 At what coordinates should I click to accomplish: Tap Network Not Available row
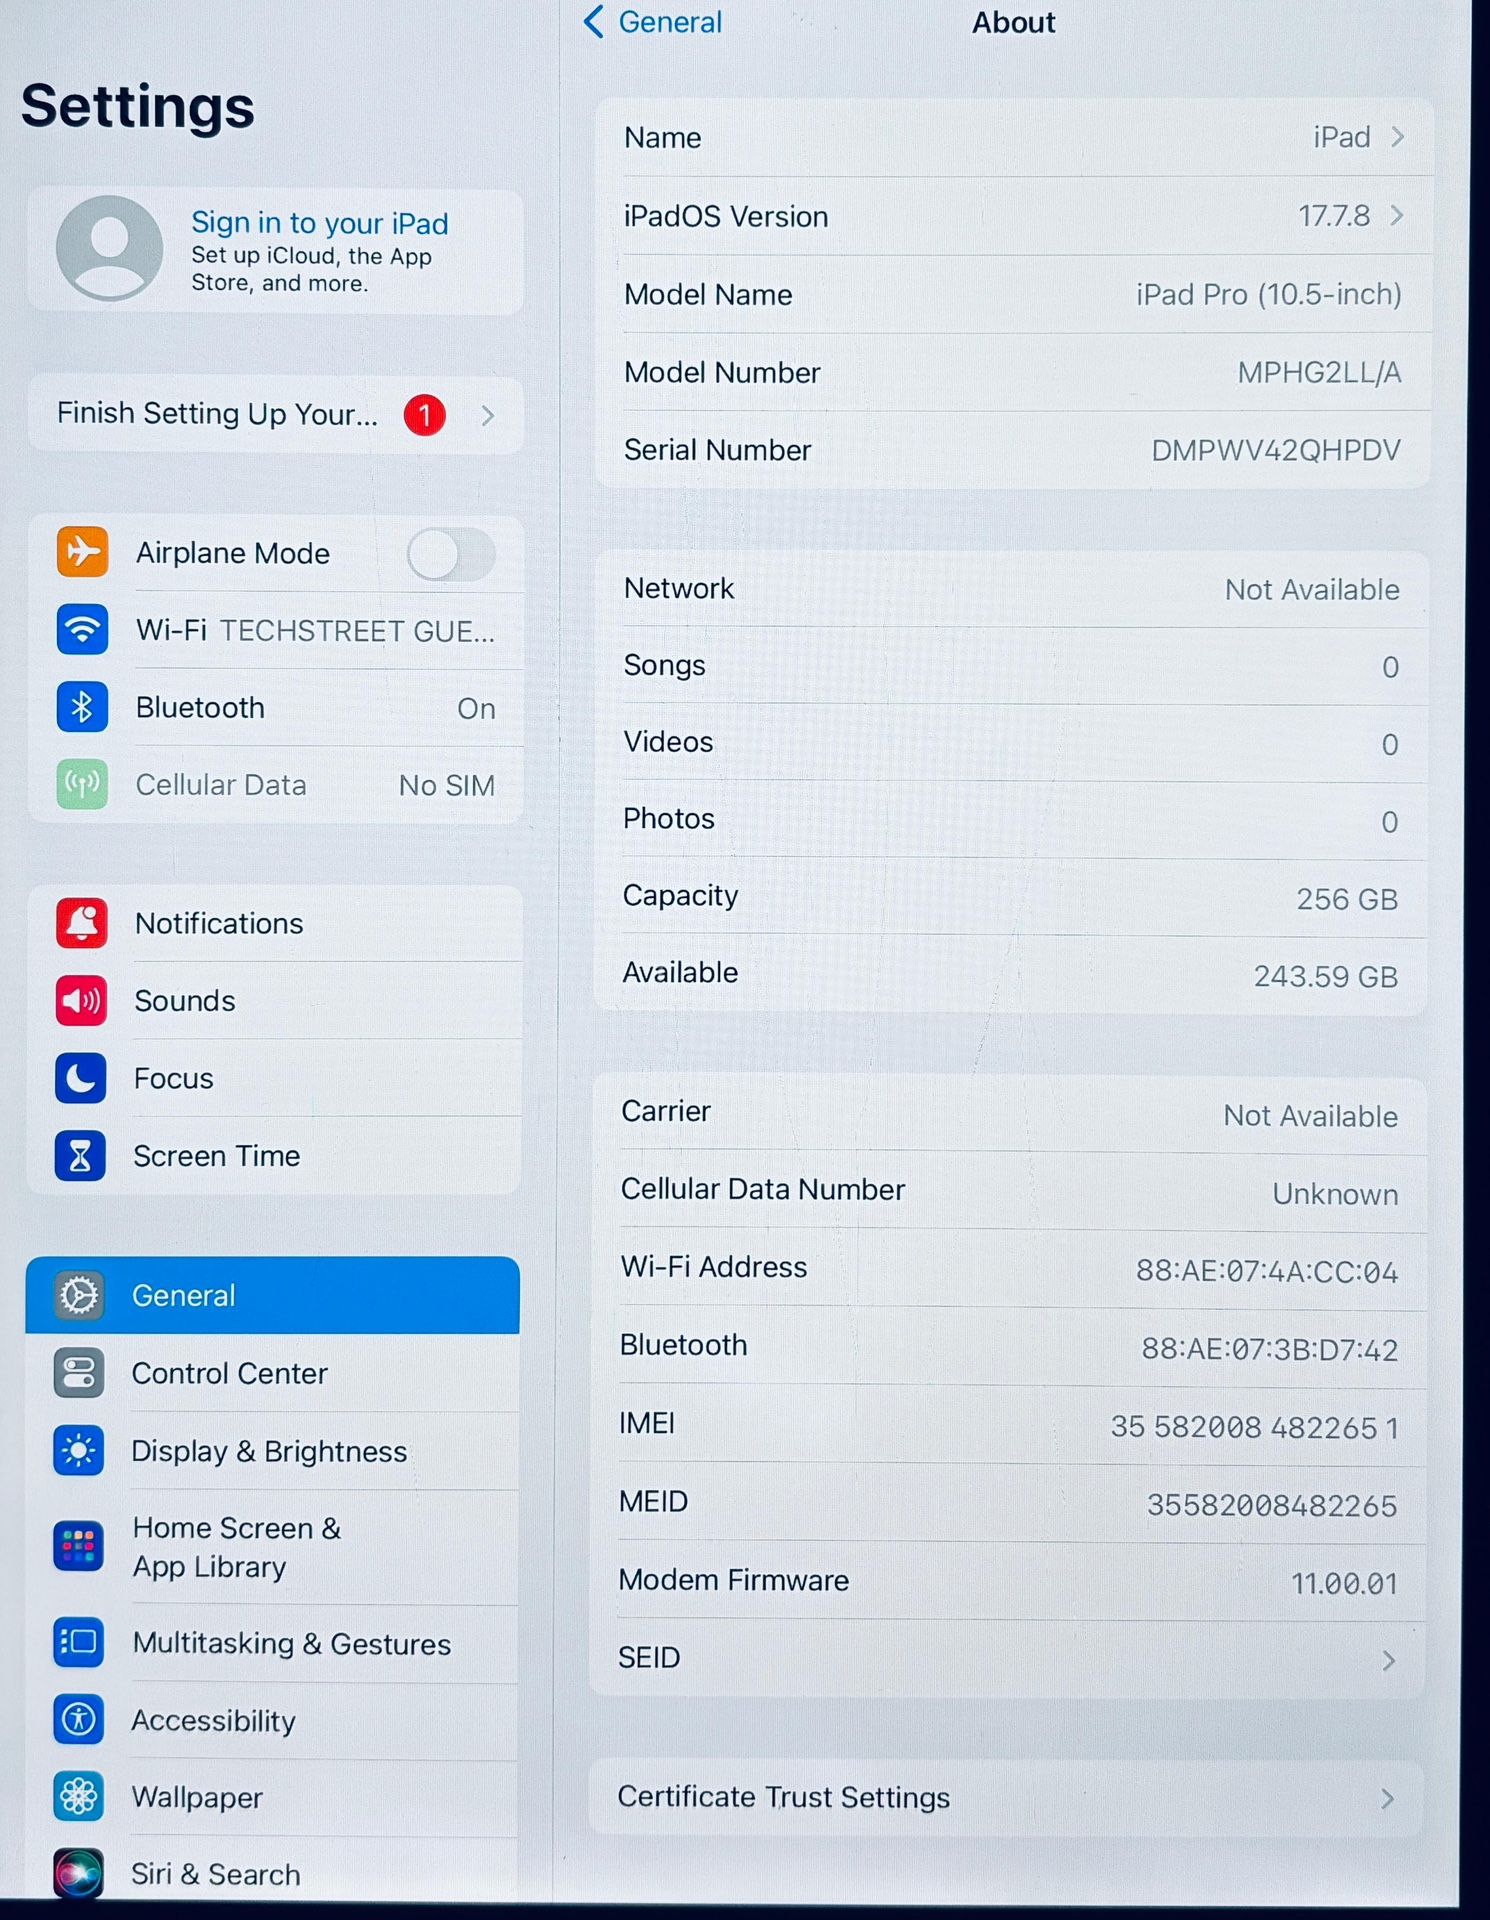click(1012, 589)
